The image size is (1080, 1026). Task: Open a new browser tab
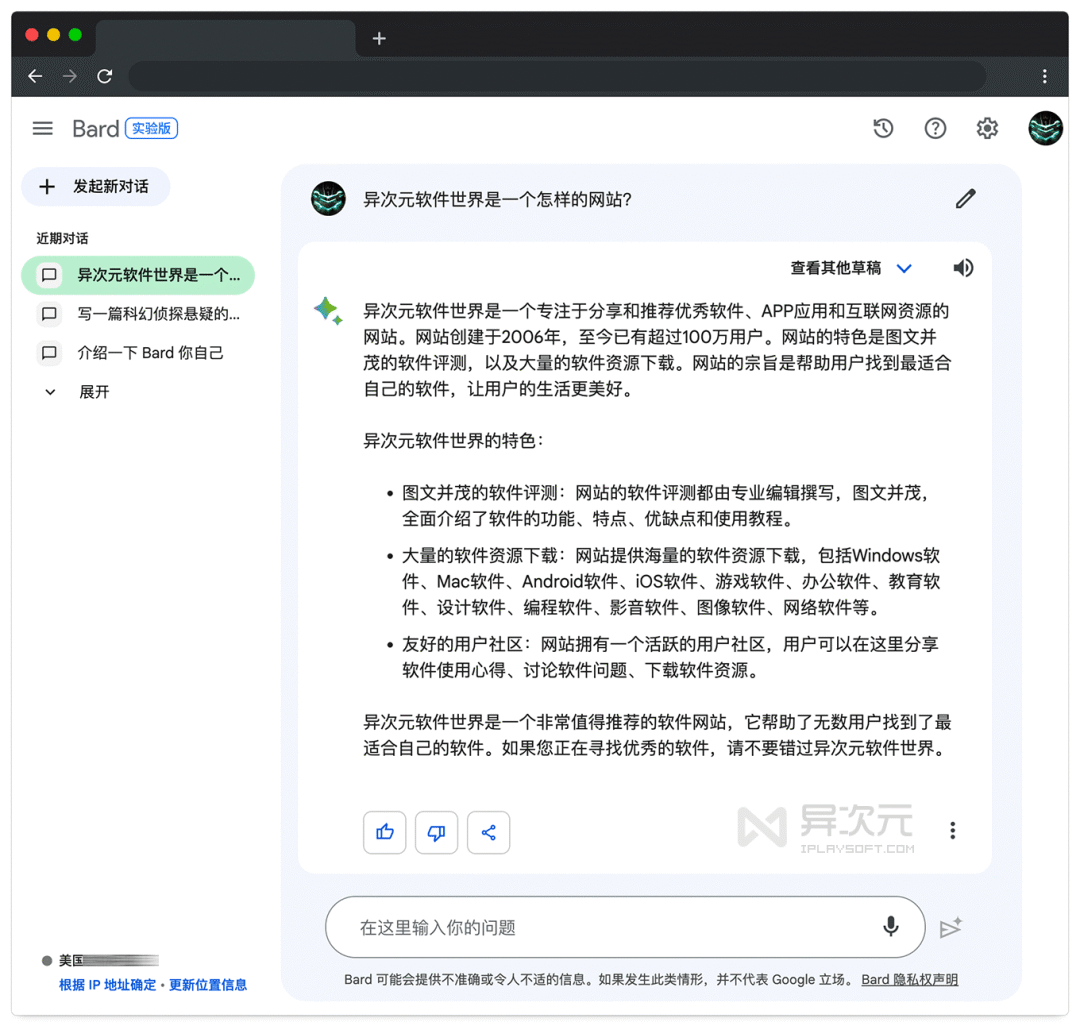379,39
